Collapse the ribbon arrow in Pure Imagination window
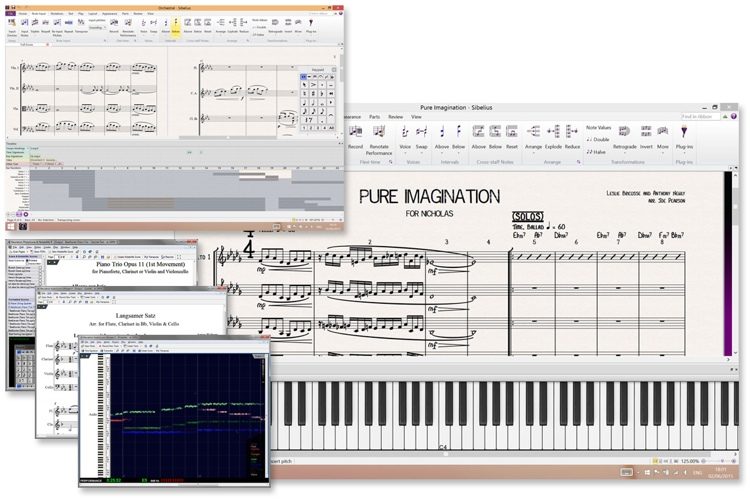This screenshot has width=750, height=500. point(725,116)
